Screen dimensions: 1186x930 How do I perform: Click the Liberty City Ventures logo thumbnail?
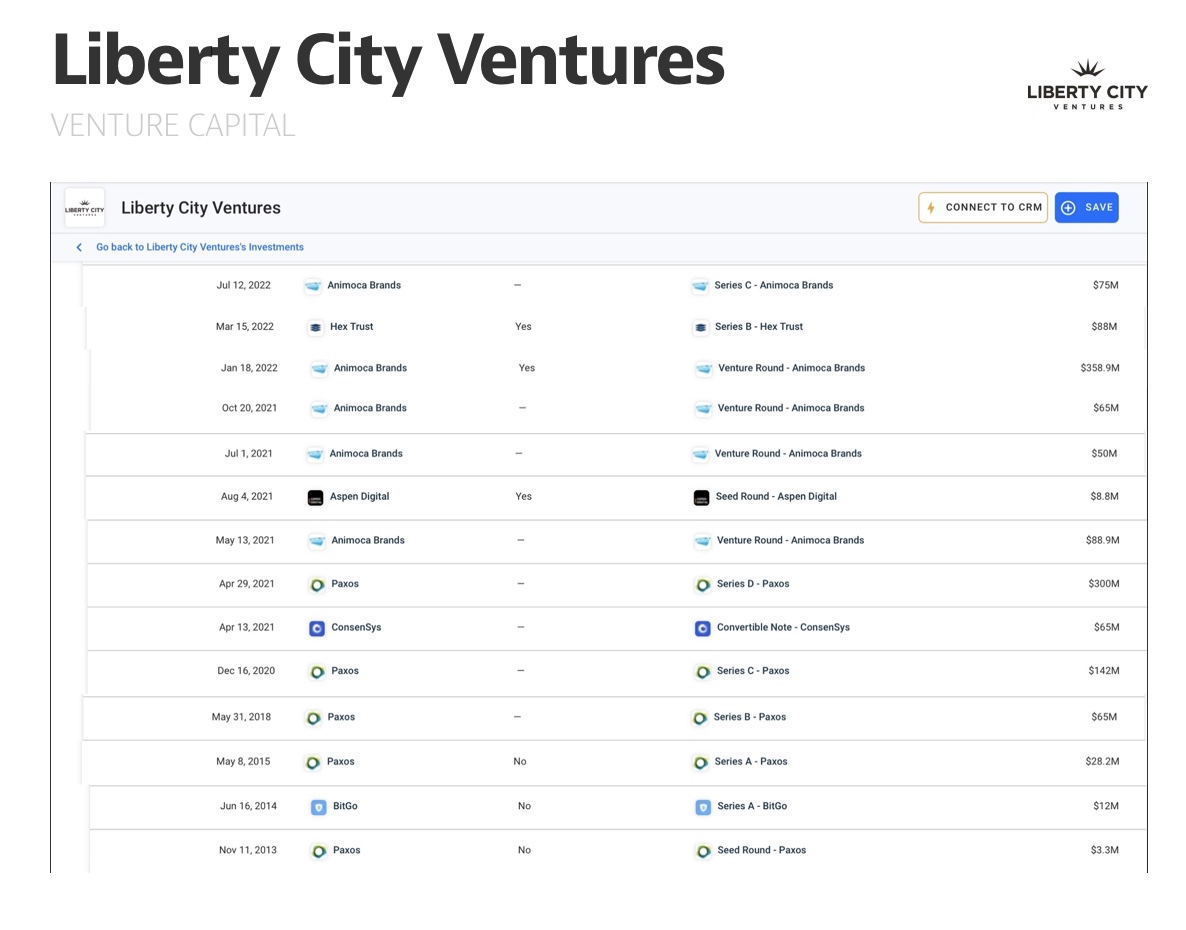pos(84,208)
